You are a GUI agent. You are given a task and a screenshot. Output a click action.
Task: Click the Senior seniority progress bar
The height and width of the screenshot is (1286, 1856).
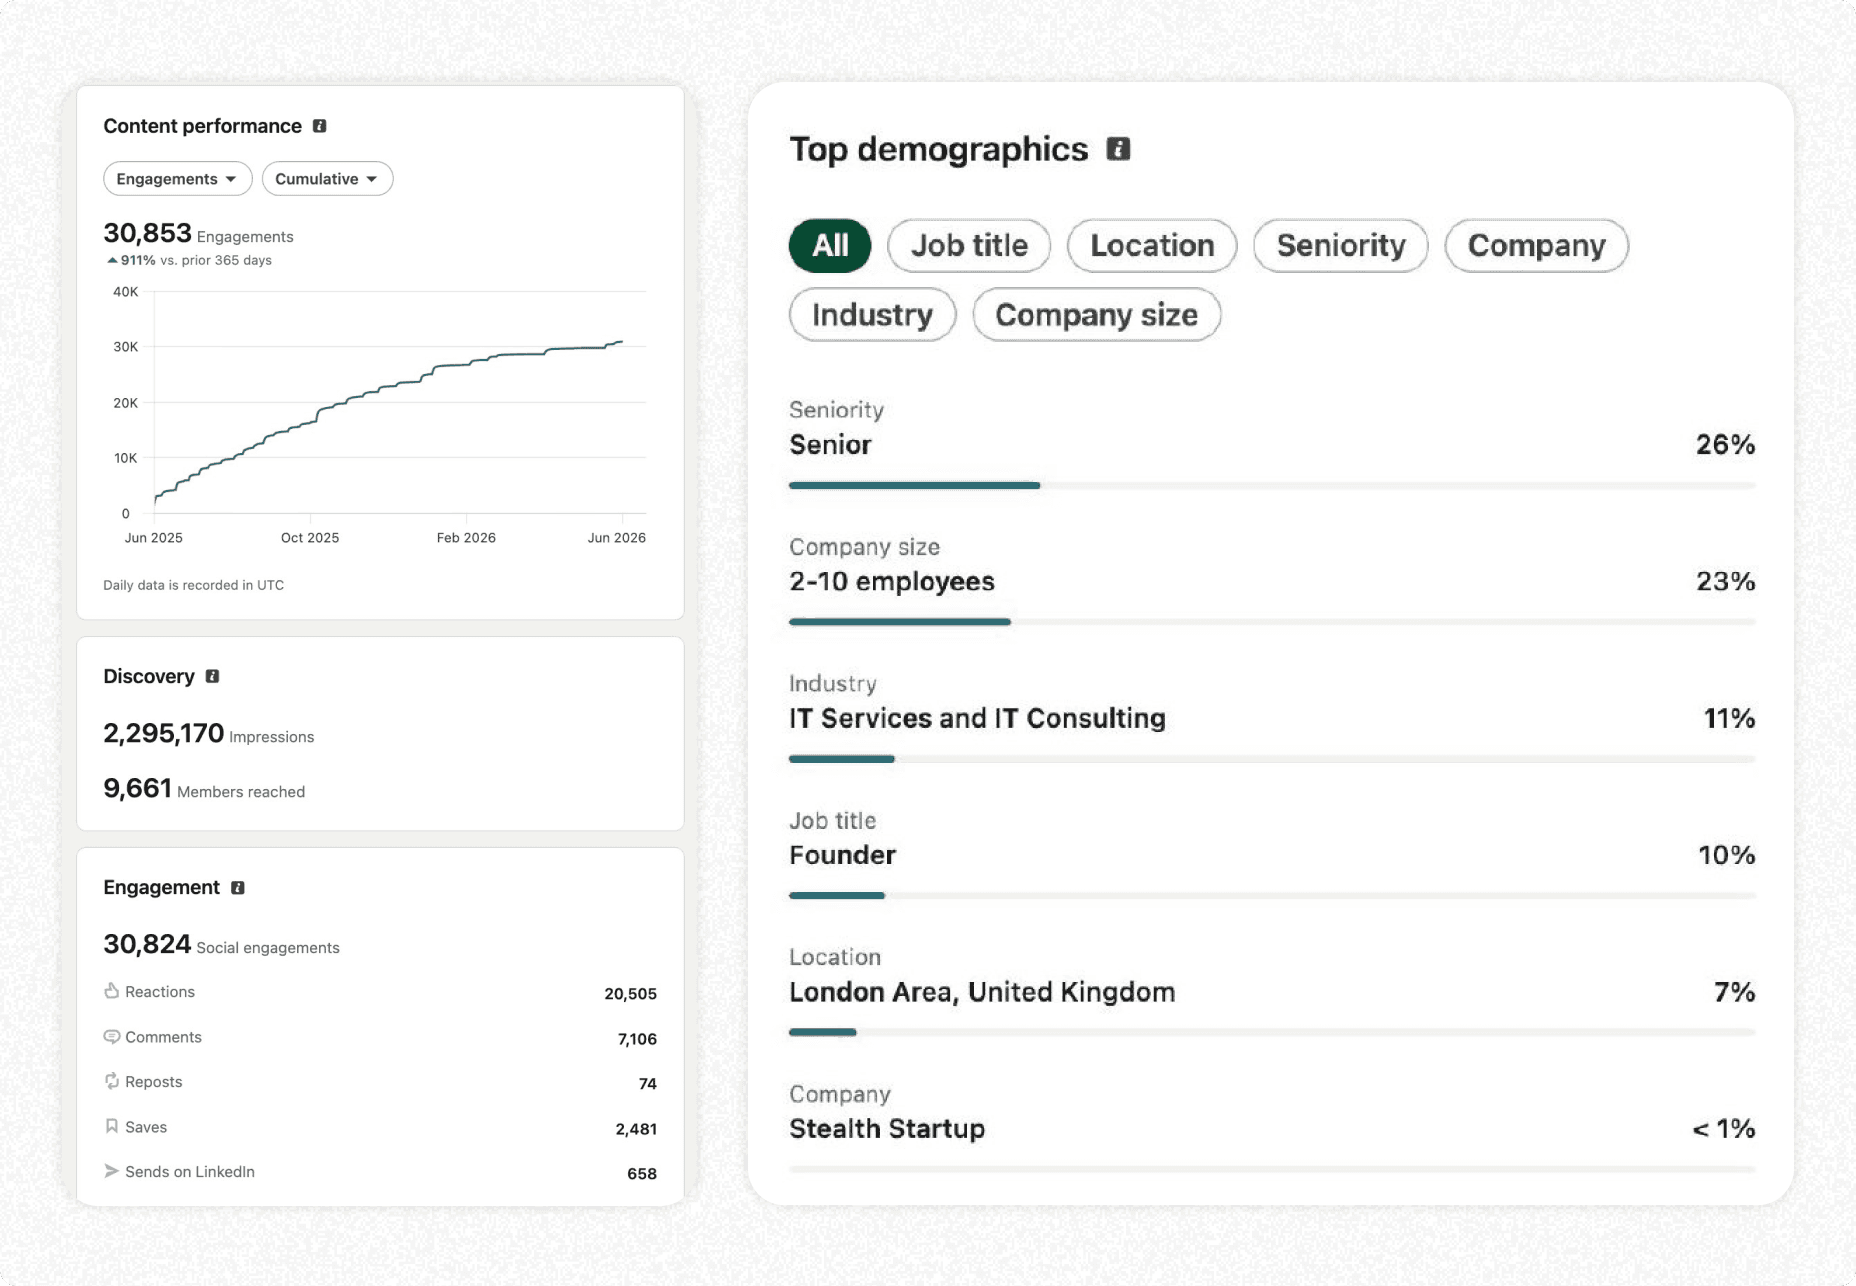click(x=1272, y=486)
